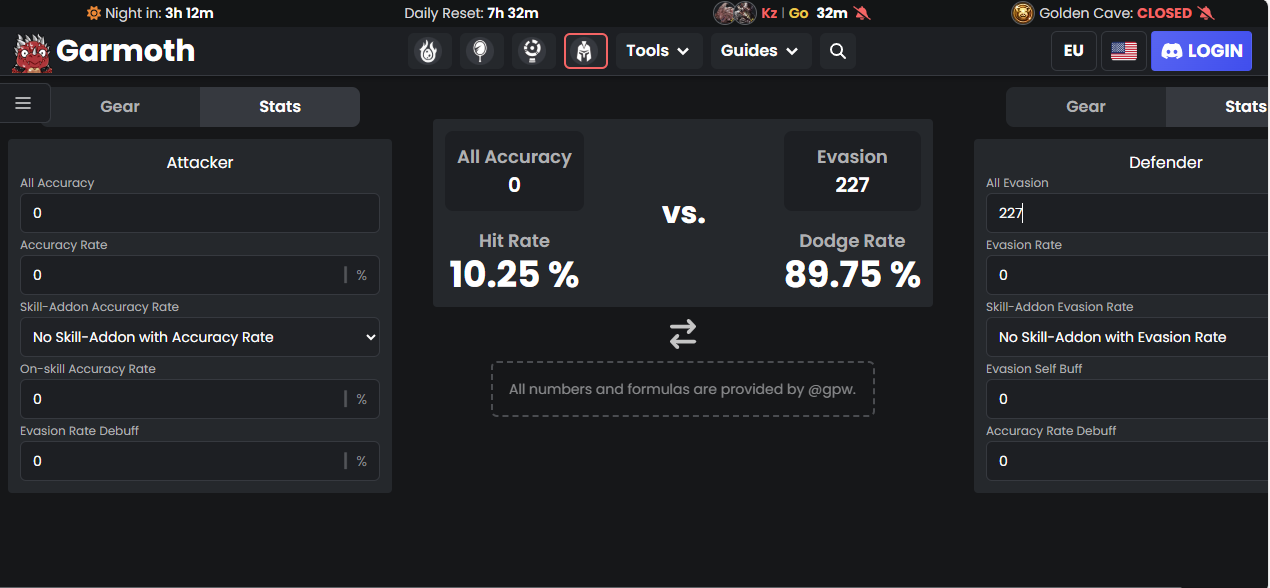Screen dimensions: 1270x588
Task: Open the search magnifier in the navbar
Action: [838, 51]
